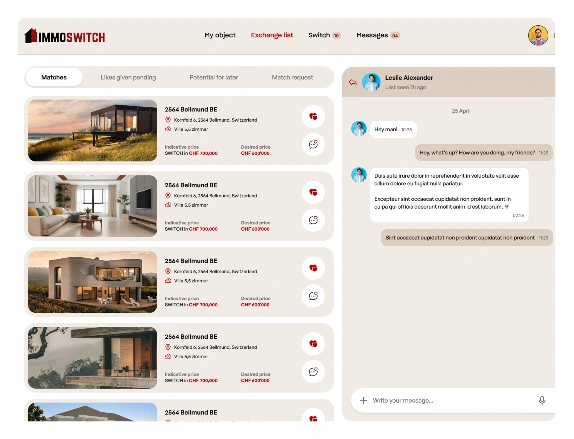Open chat bubble icon on living room listing

(x=313, y=220)
